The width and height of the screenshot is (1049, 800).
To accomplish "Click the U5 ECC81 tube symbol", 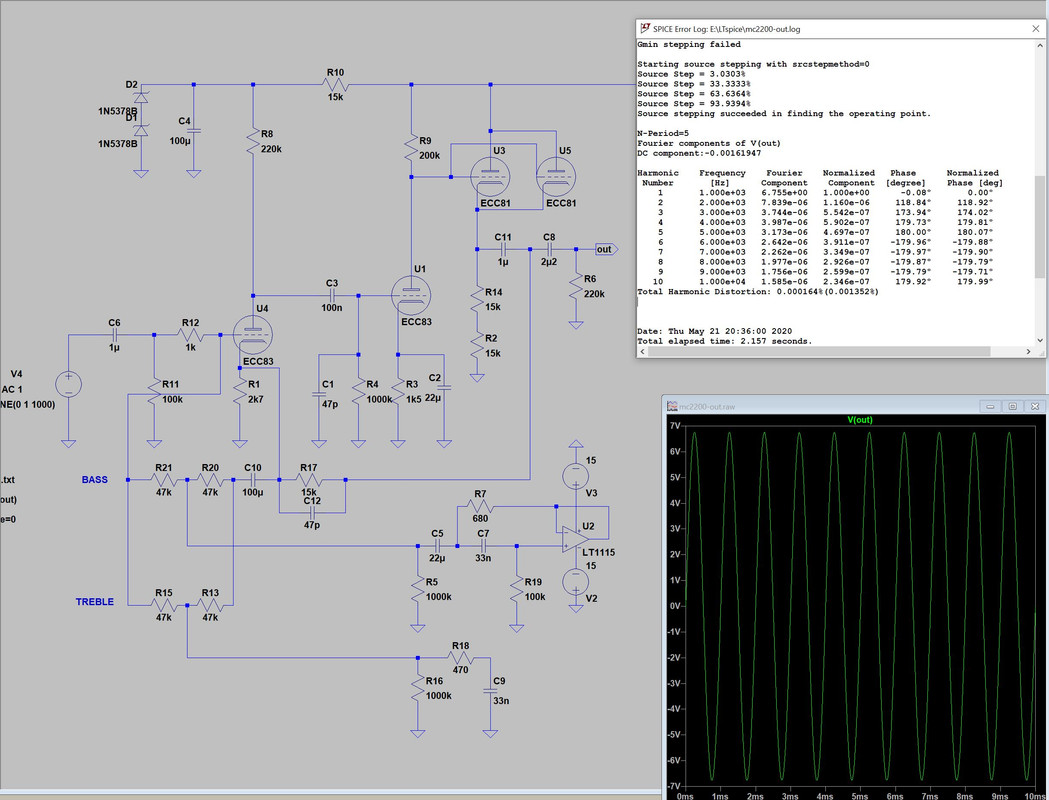I will tap(556, 177).
